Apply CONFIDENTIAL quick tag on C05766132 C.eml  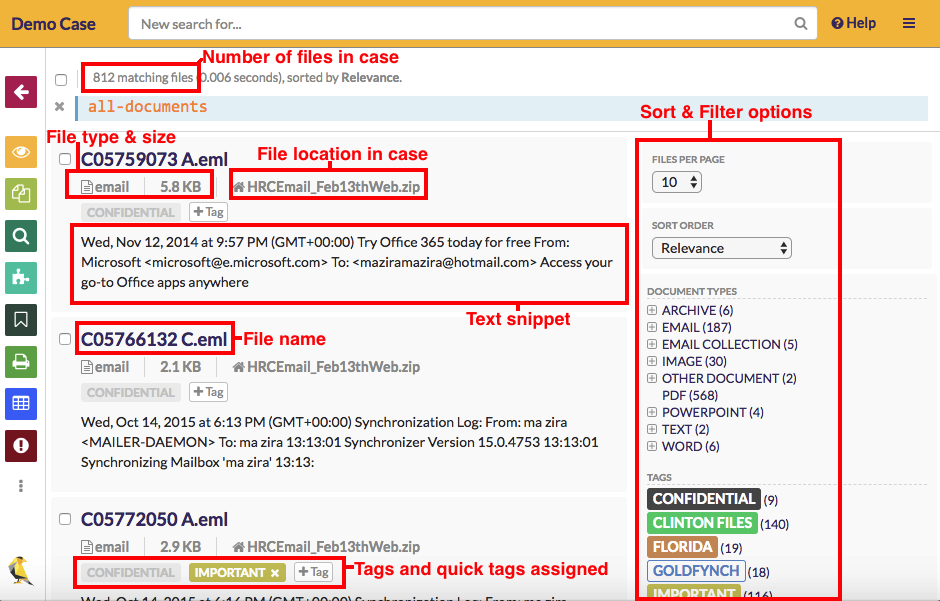click(x=131, y=392)
